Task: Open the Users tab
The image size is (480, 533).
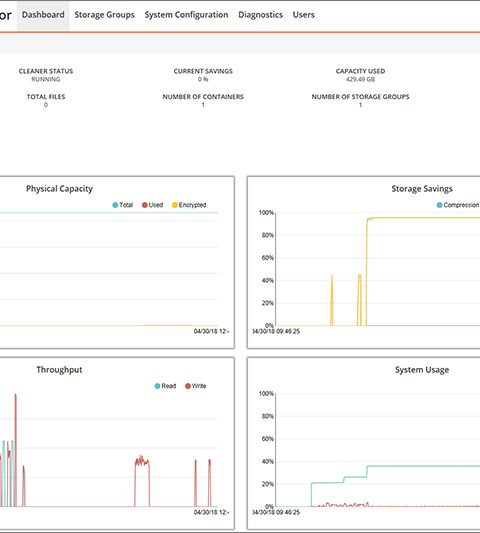Action: click(x=304, y=15)
